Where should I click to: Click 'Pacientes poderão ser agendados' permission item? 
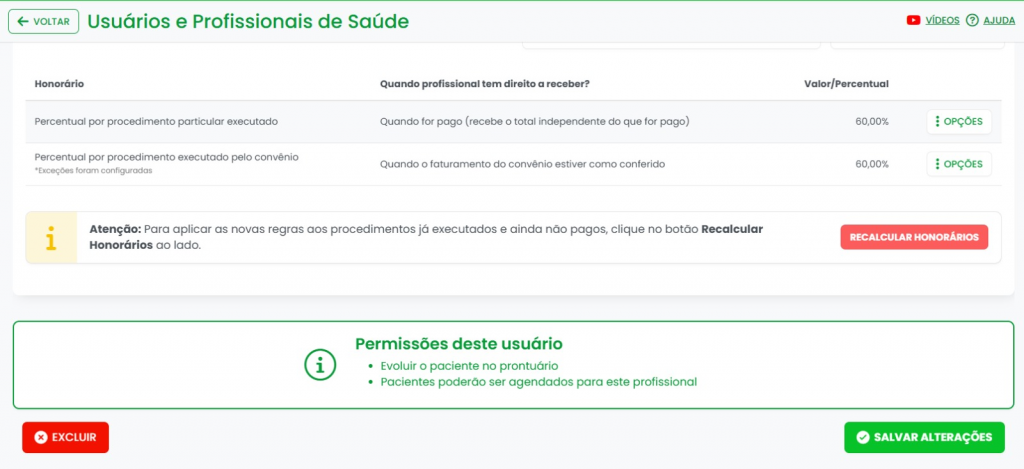(x=537, y=381)
